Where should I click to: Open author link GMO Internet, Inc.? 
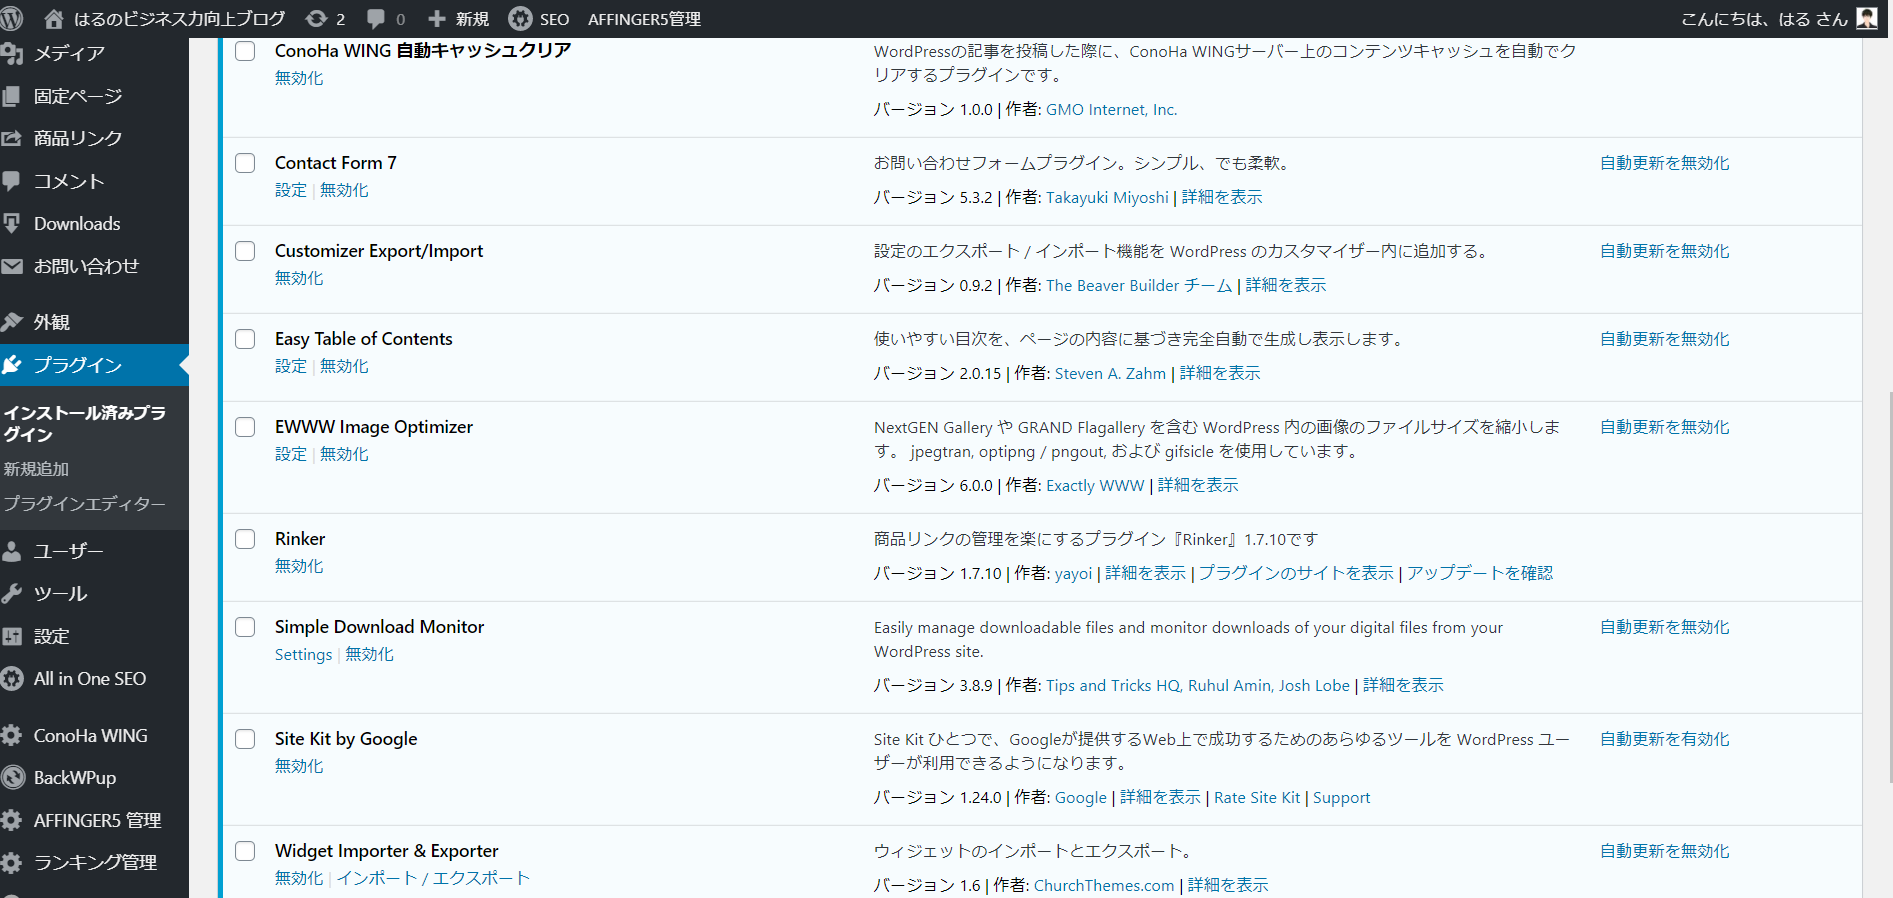tap(1111, 110)
